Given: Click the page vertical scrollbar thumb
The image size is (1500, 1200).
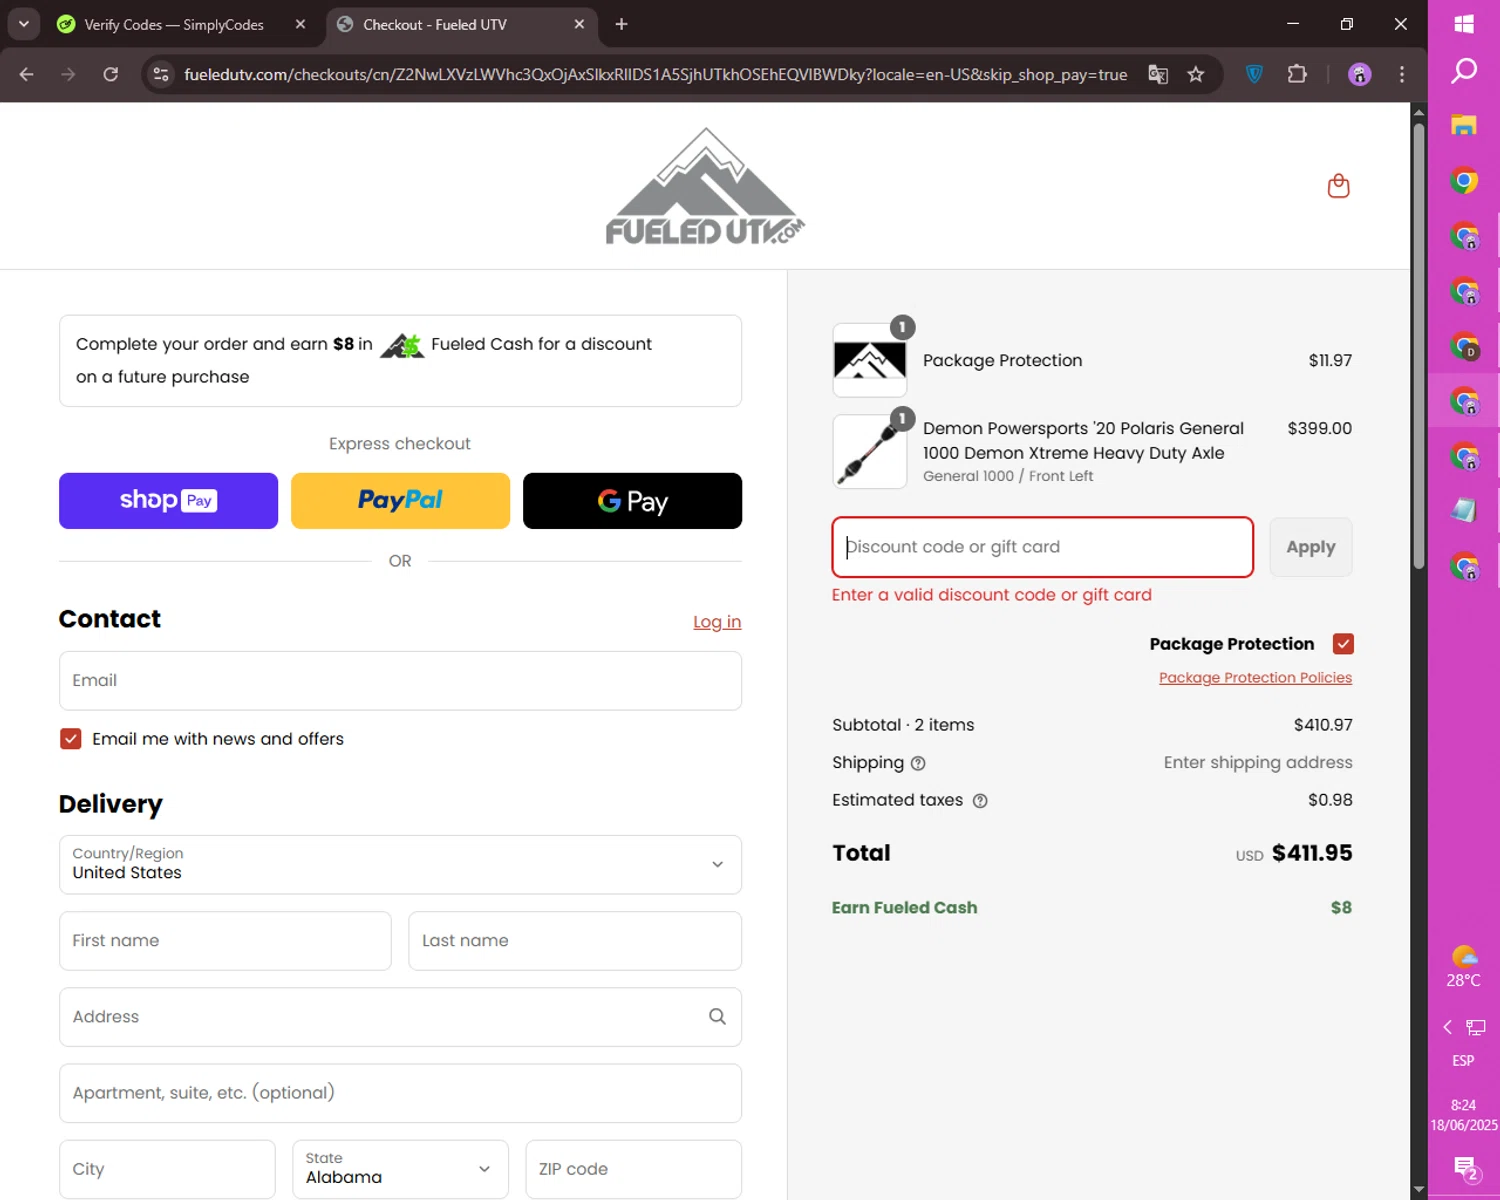Looking at the screenshot, I should coord(1419,345).
